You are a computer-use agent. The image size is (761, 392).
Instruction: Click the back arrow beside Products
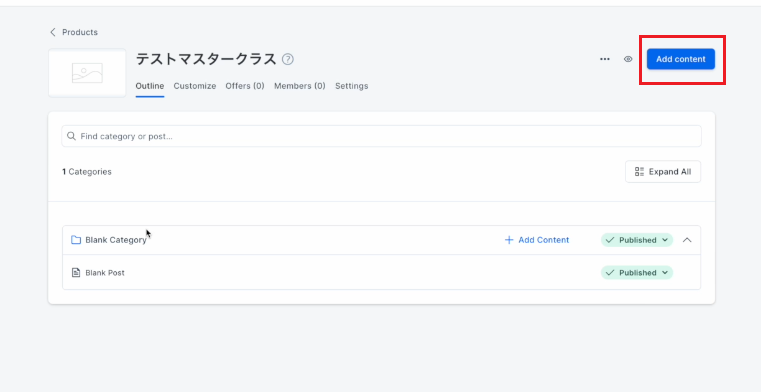pyautogui.click(x=53, y=32)
